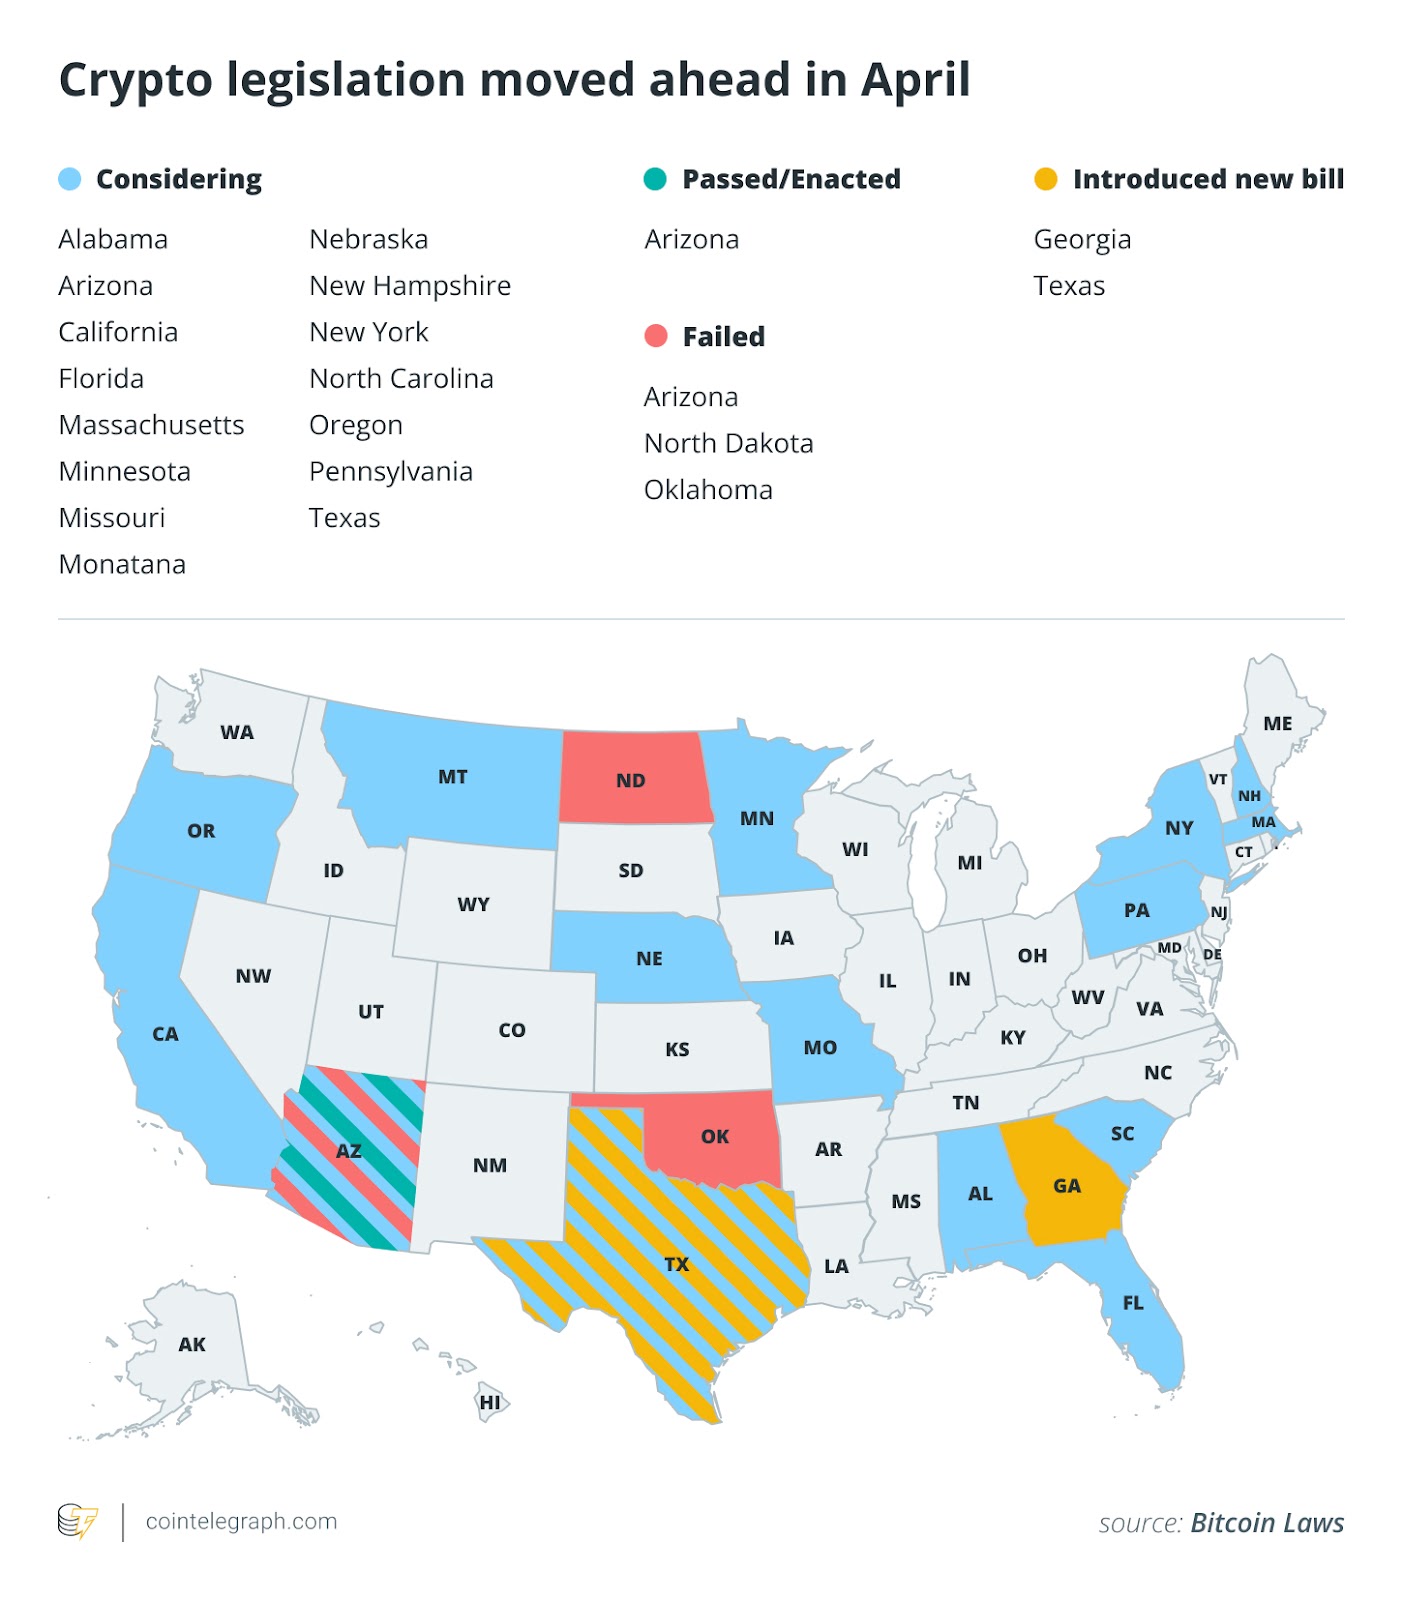This screenshot has height=1600, width=1403.
Task: Open the cointelegraph.com link
Action: point(241,1521)
